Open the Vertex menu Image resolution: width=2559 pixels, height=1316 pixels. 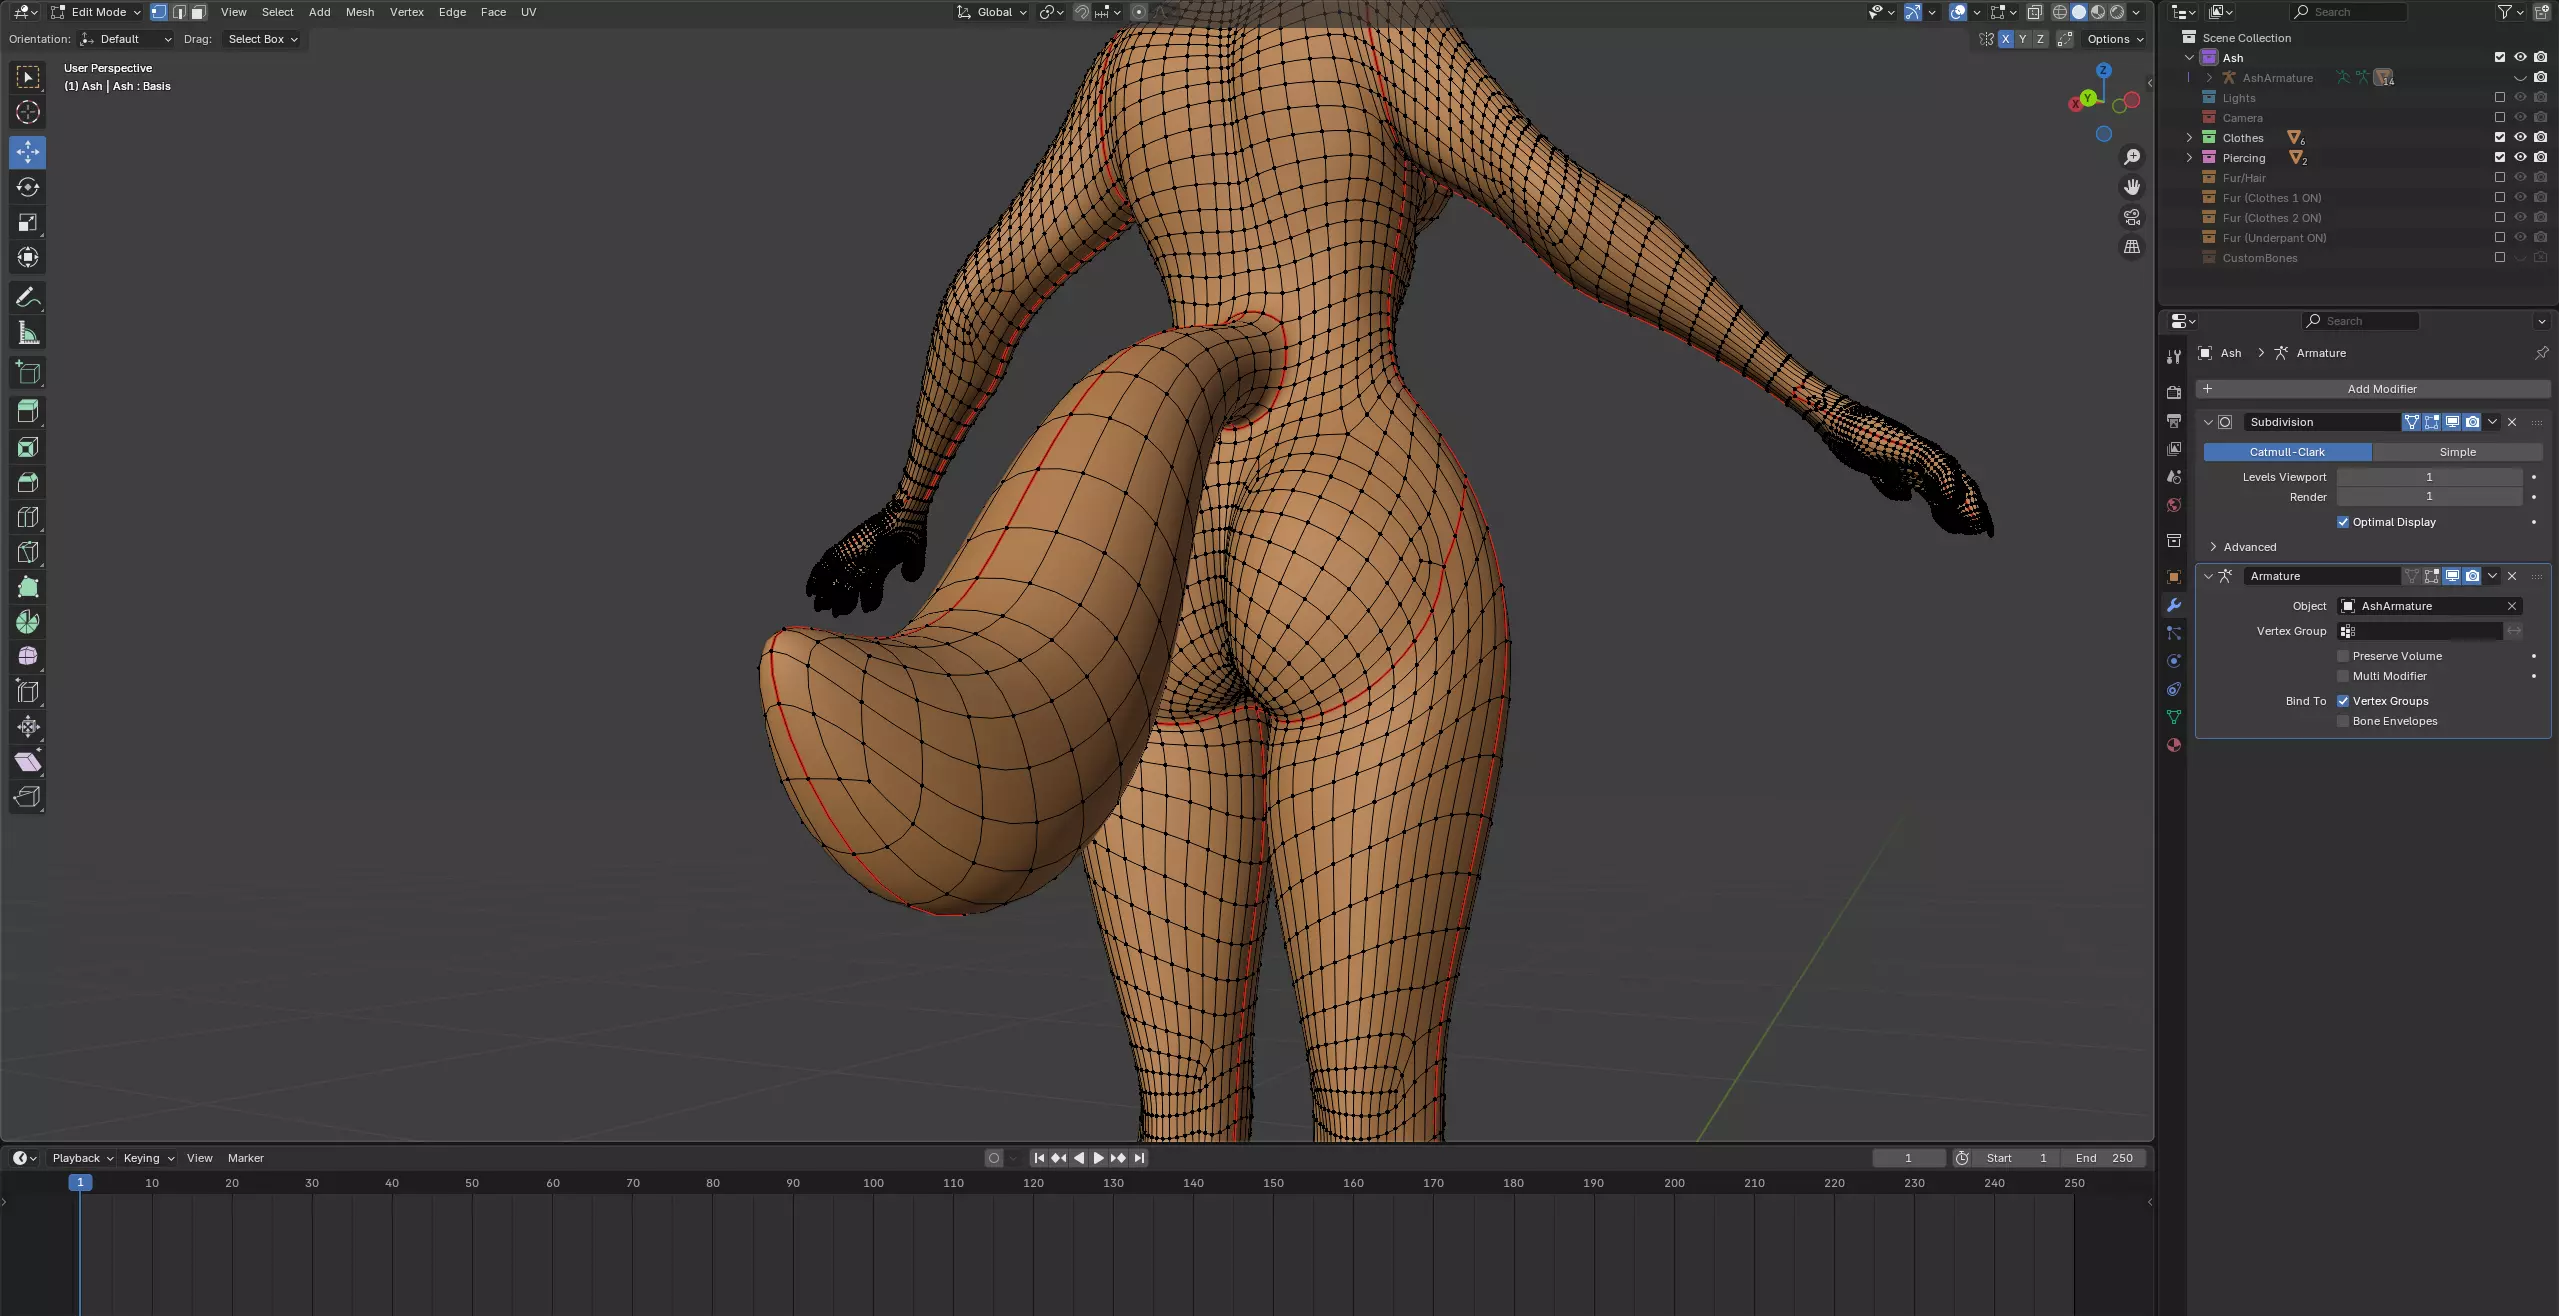click(406, 12)
